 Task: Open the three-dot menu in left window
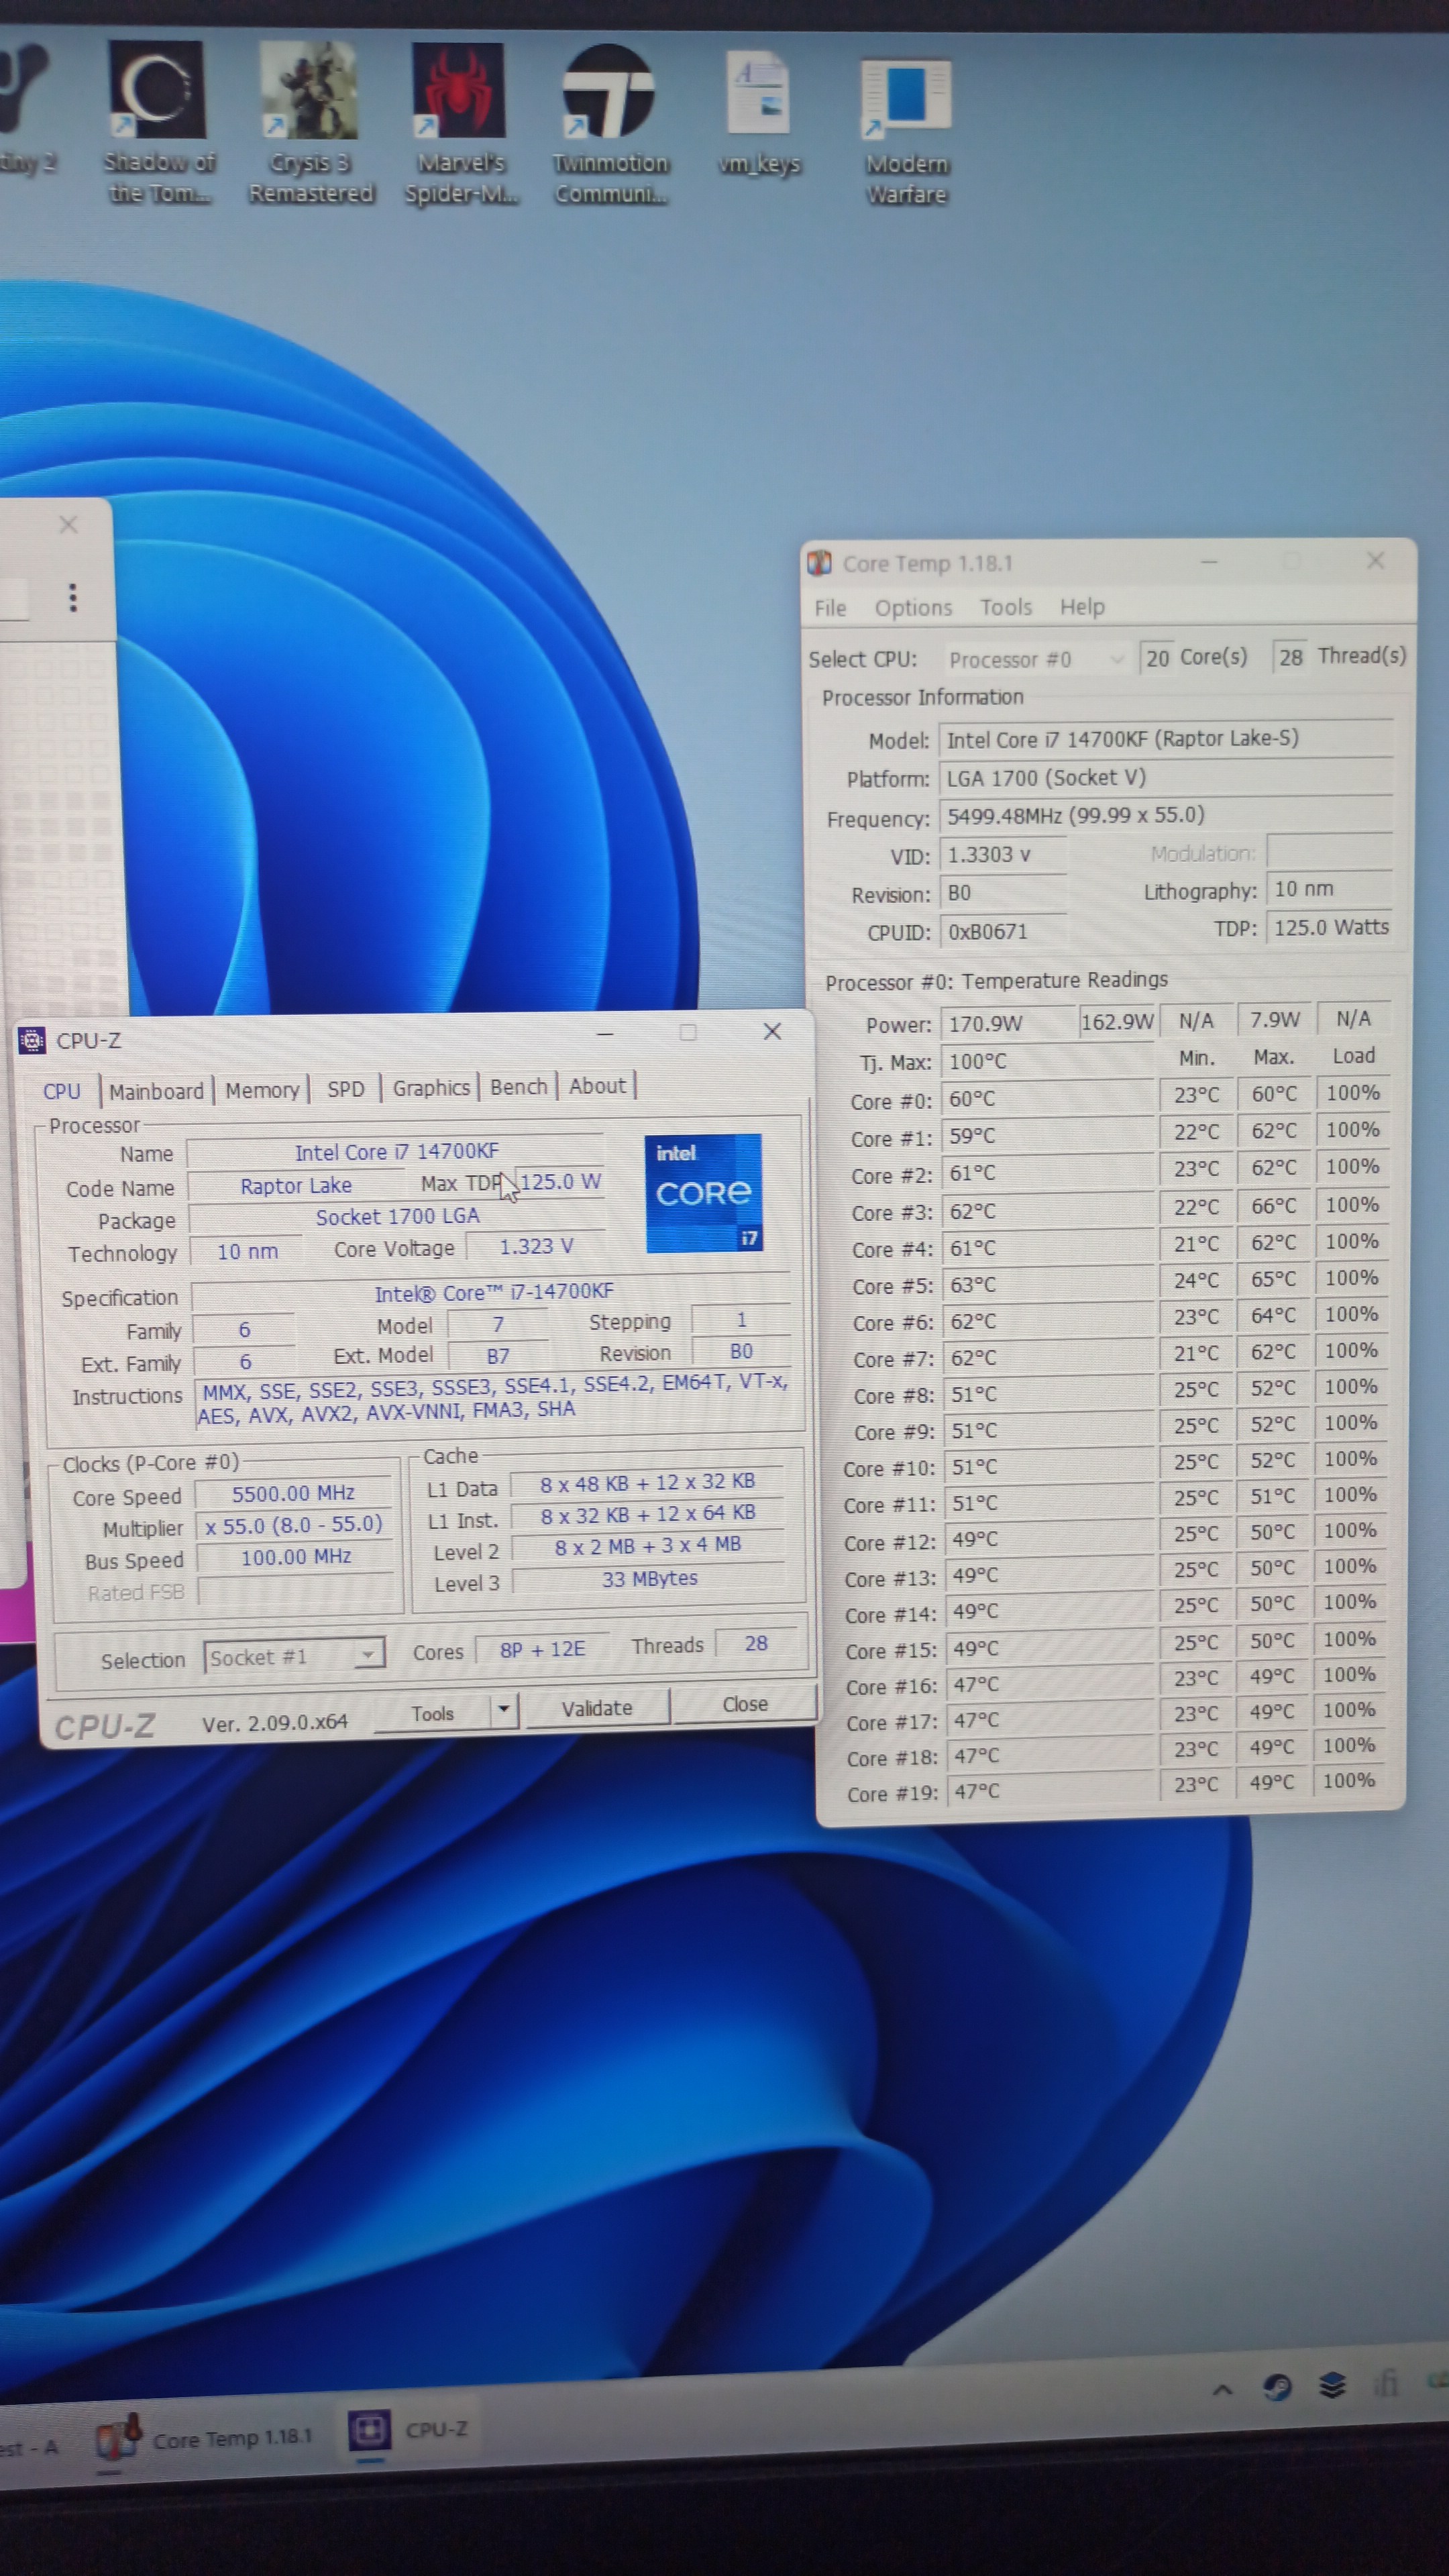point(72,597)
